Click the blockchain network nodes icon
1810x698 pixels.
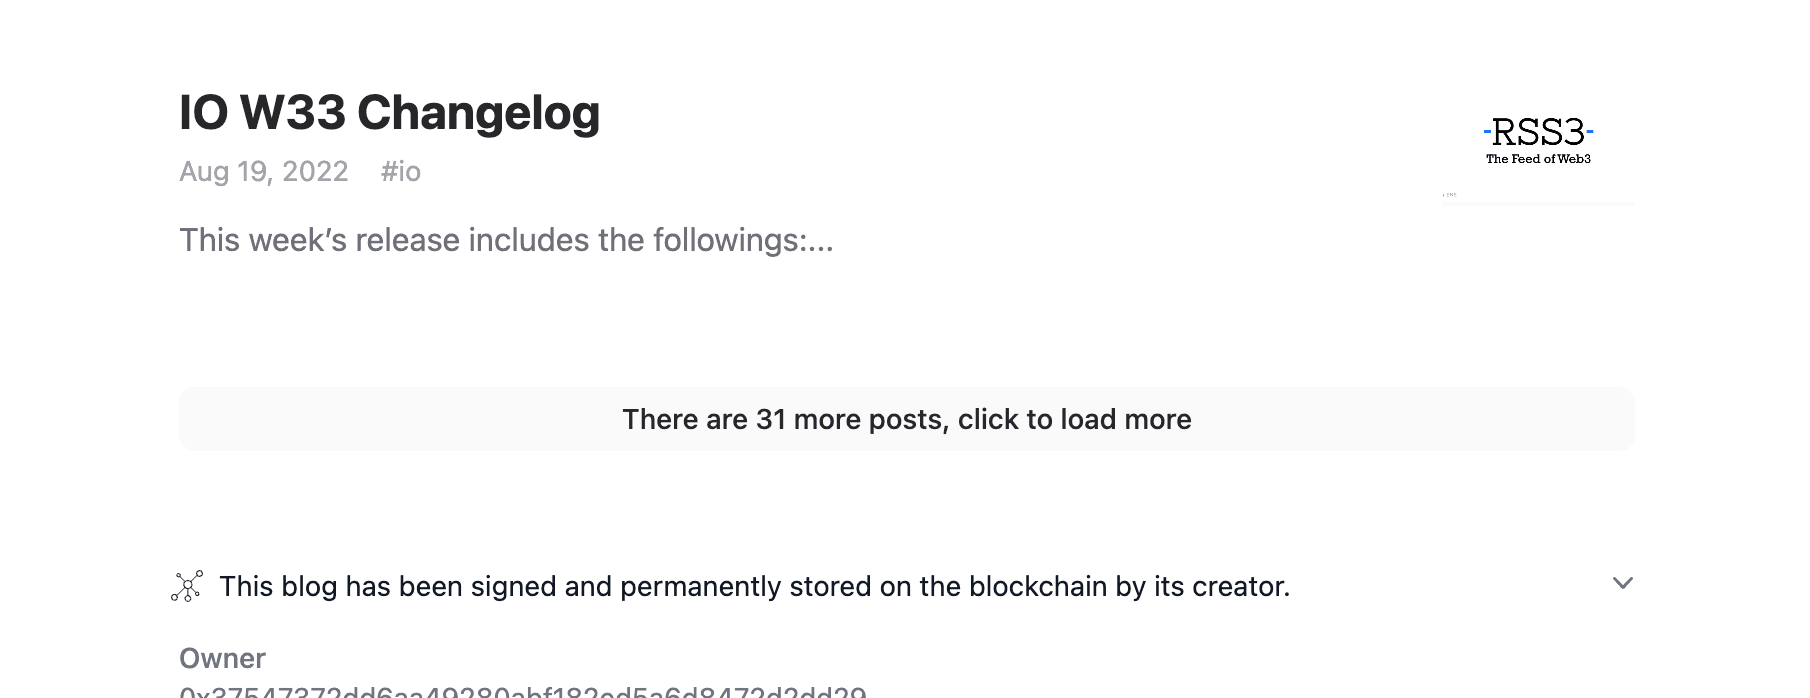click(x=187, y=586)
